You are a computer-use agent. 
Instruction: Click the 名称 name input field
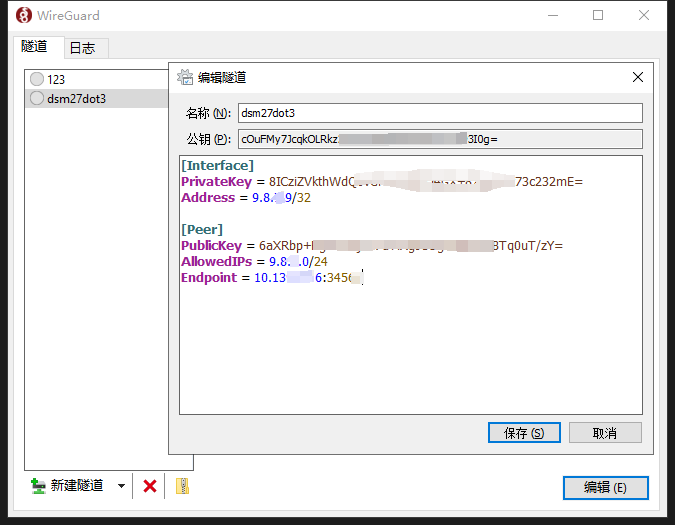click(x=440, y=113)
